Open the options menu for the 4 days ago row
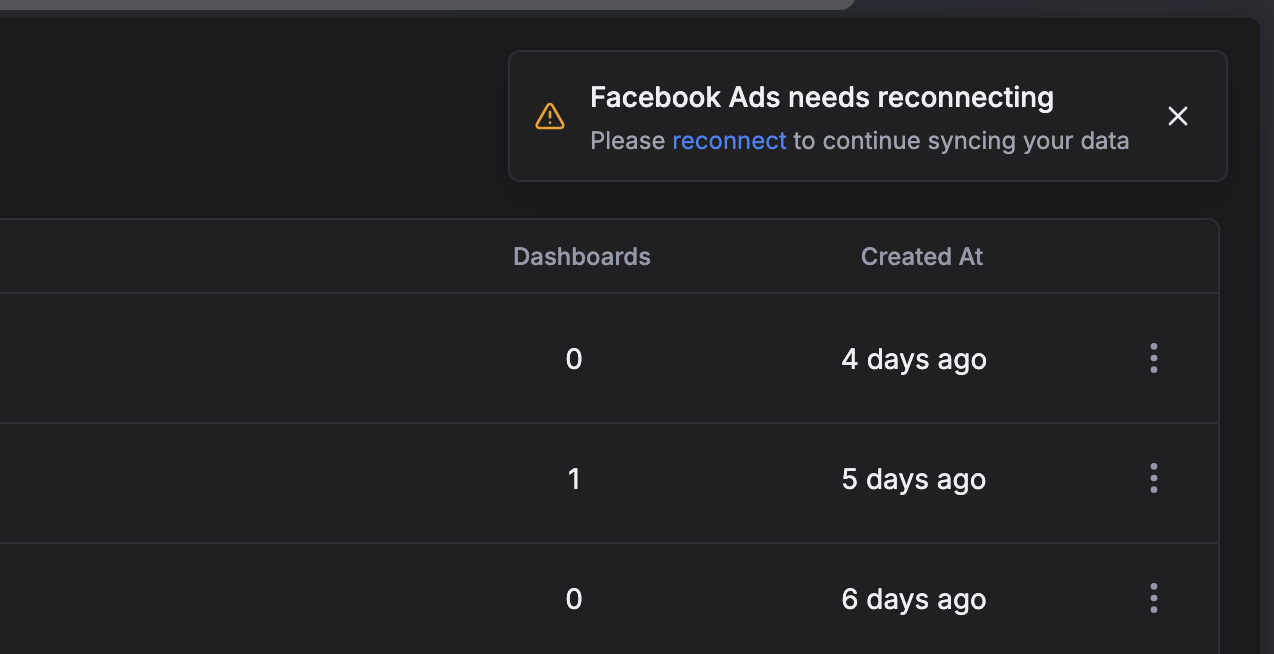The width and height of the screenshot is (1274, 654). (x=1153, y=358)
